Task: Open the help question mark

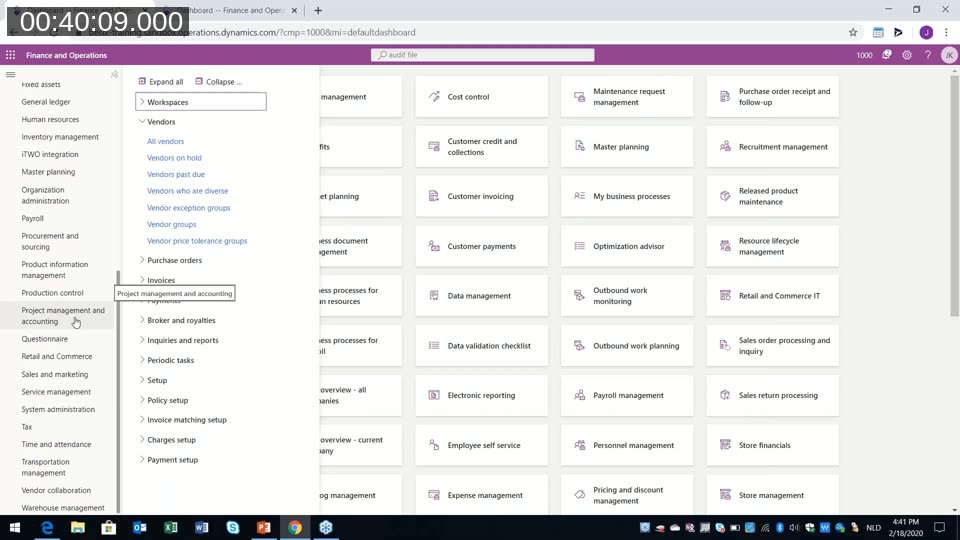Action: coord(928,55)
